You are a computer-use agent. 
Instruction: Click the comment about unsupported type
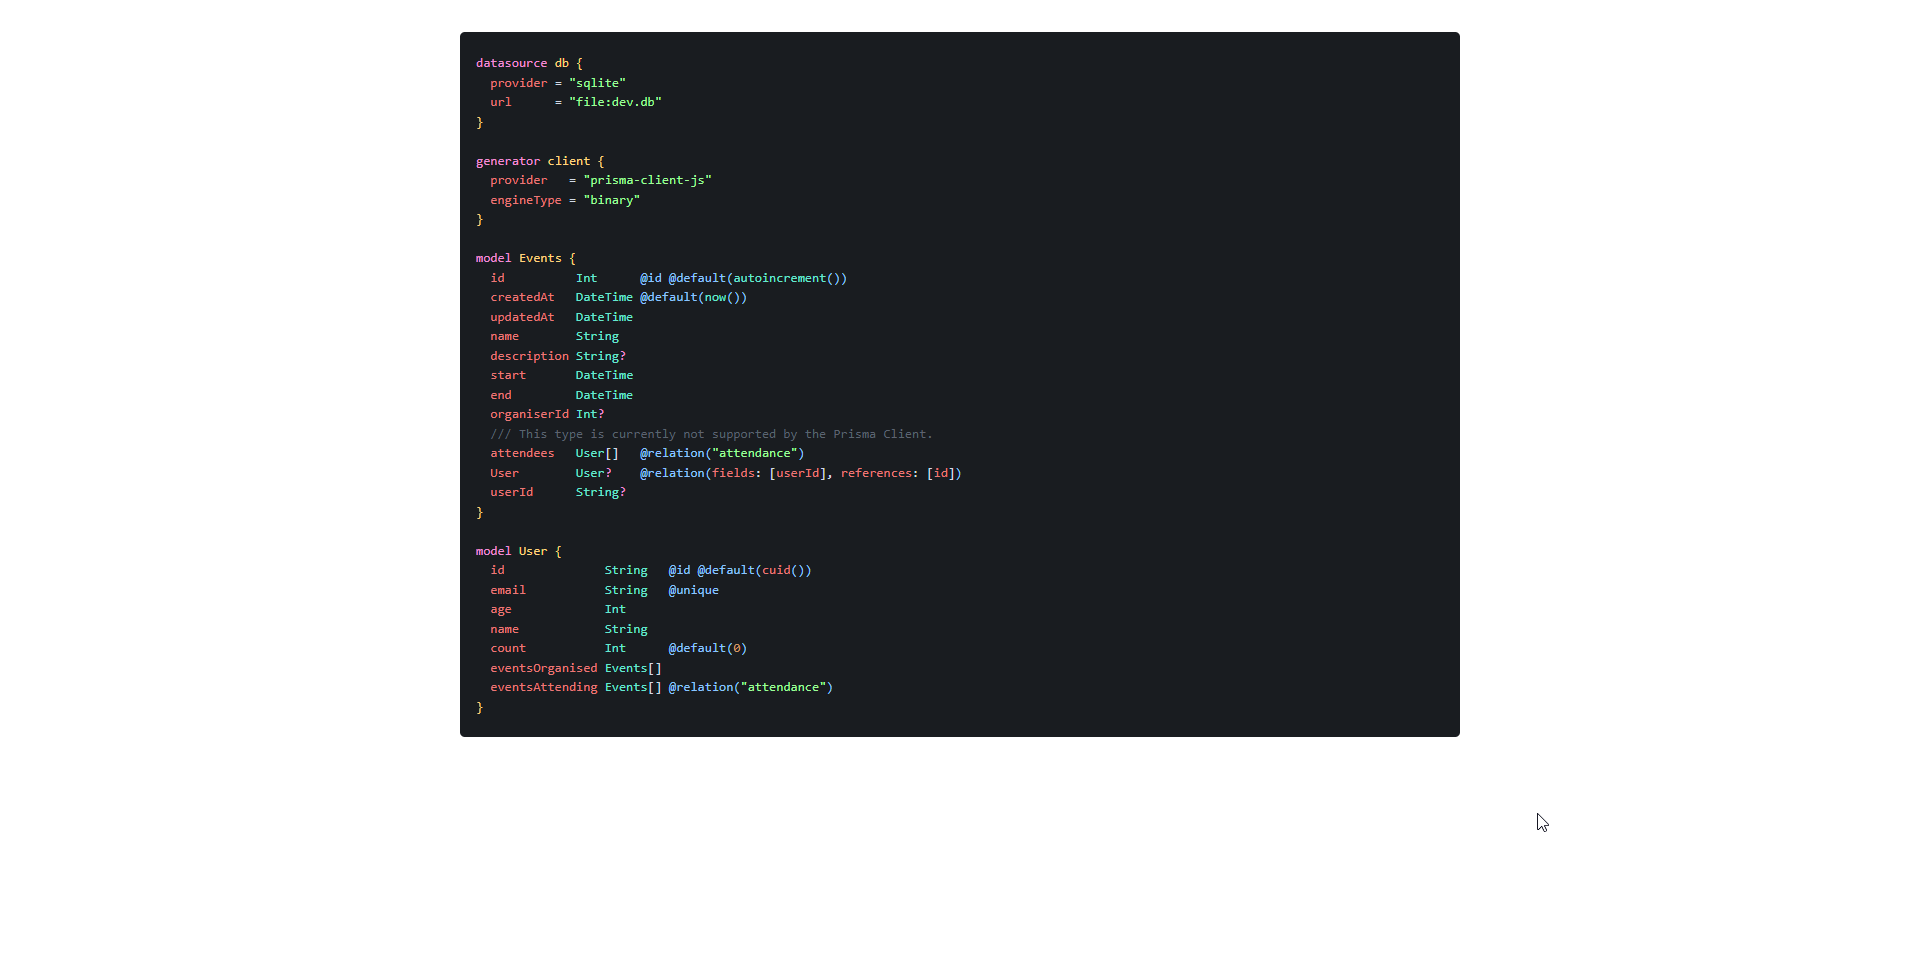711,434
